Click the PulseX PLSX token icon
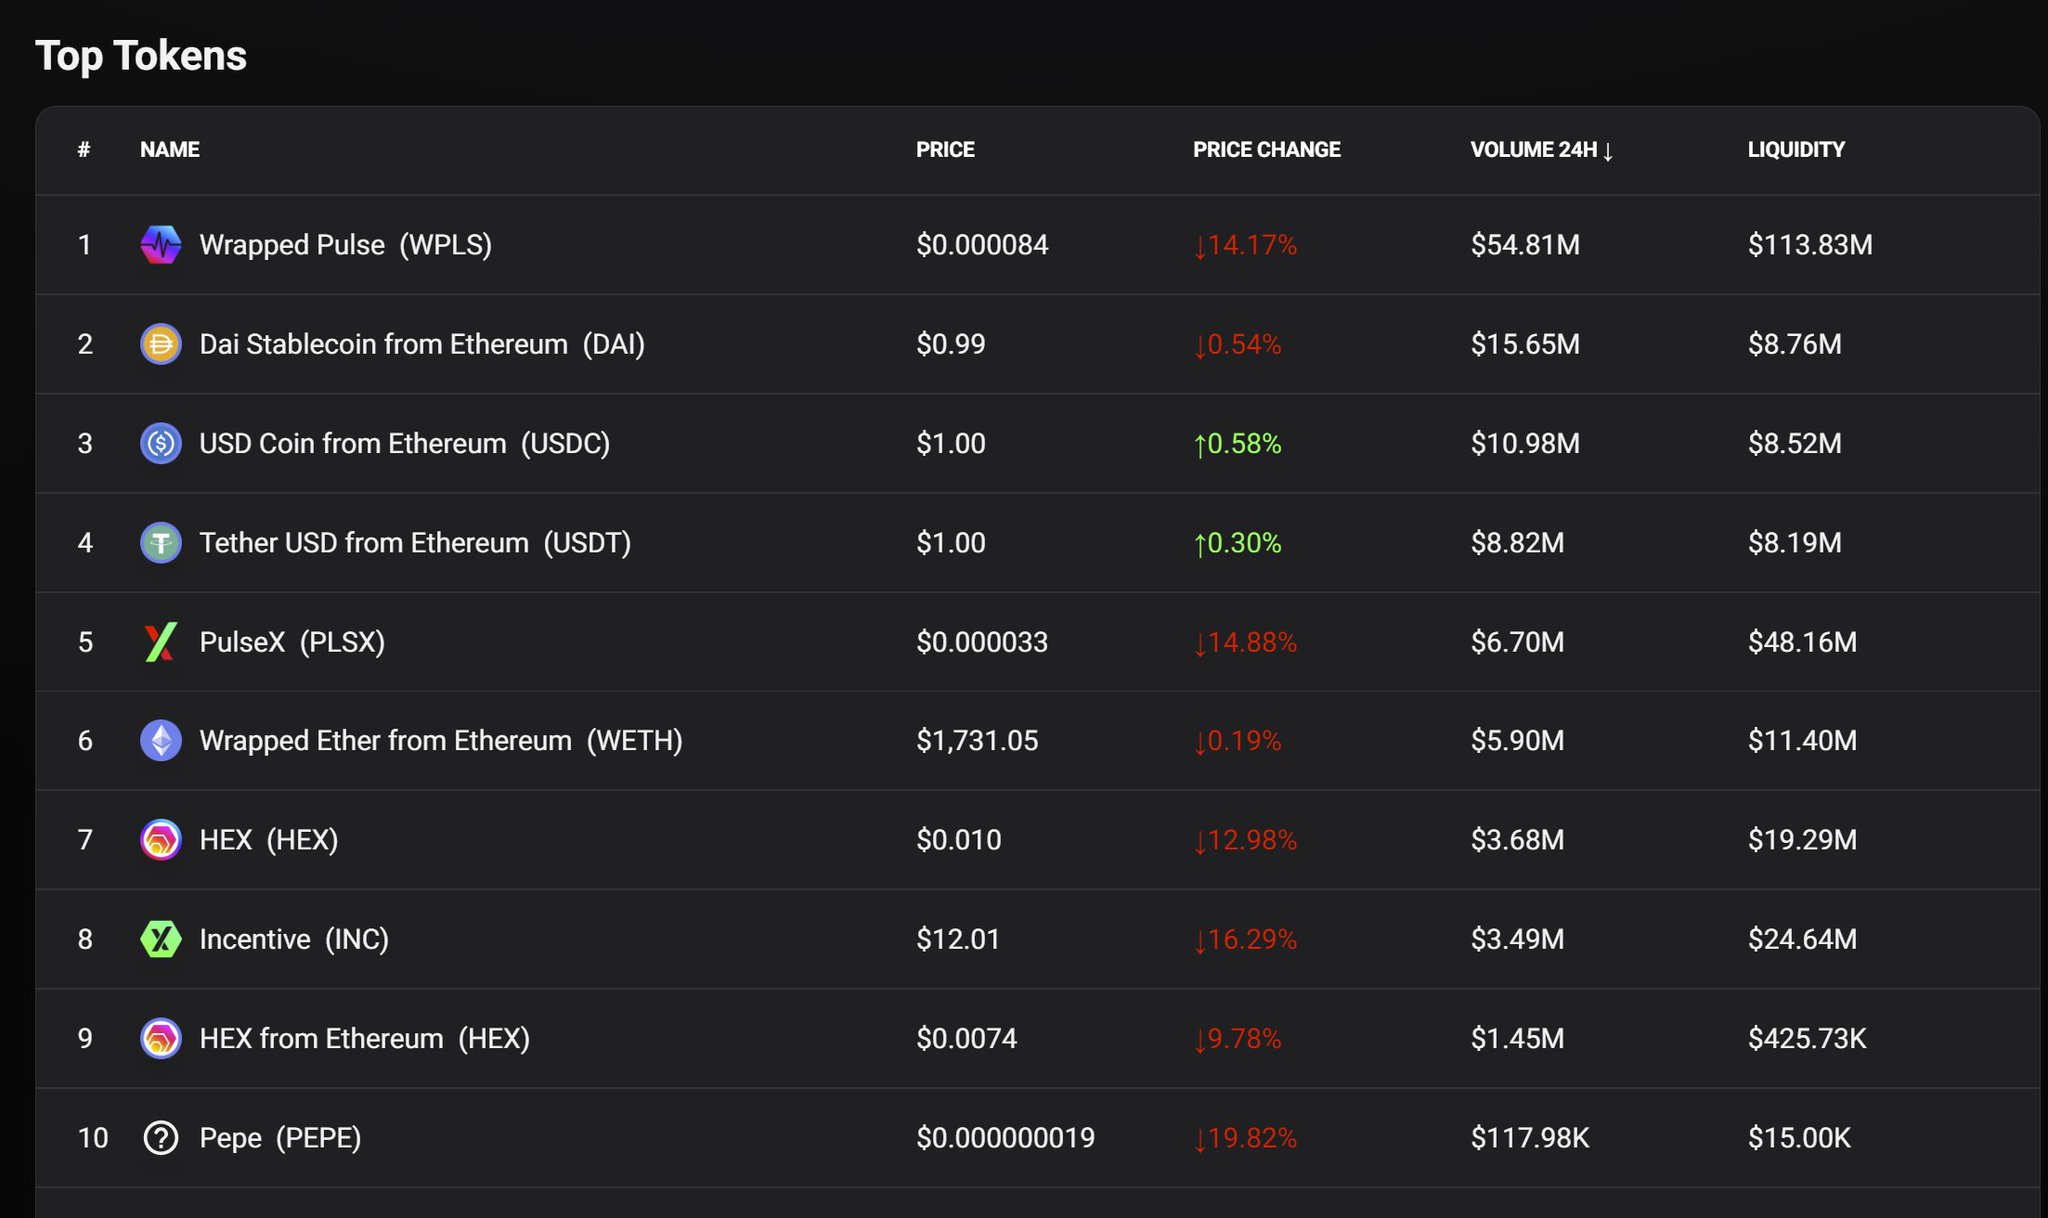The height and width of the screenshot is (1218, 2048). click(161, 642)
